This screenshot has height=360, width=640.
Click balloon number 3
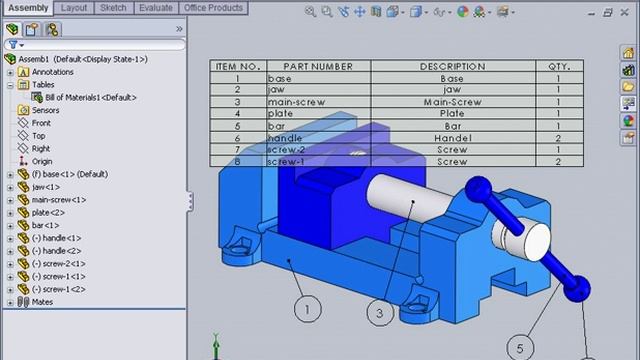point(380,313)
